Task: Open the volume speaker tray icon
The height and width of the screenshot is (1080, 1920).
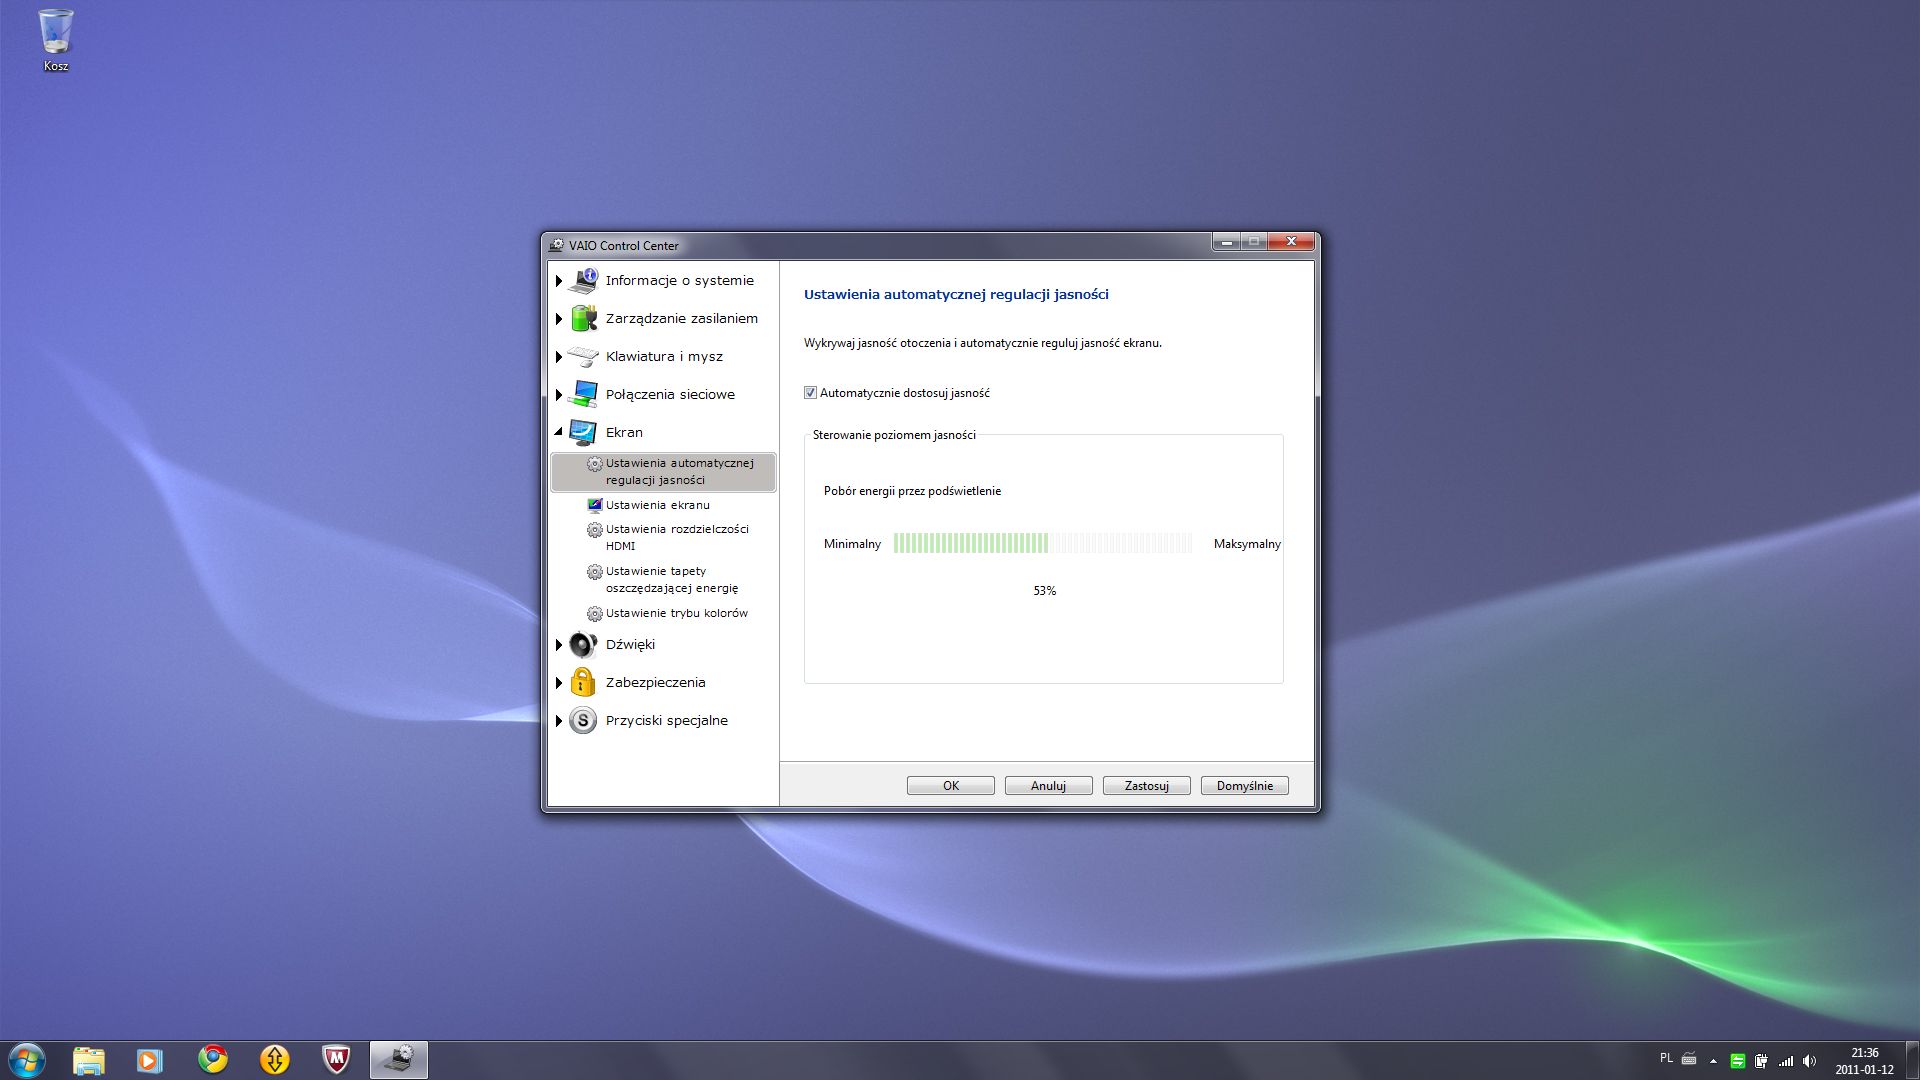Action: (1810, 1061)
